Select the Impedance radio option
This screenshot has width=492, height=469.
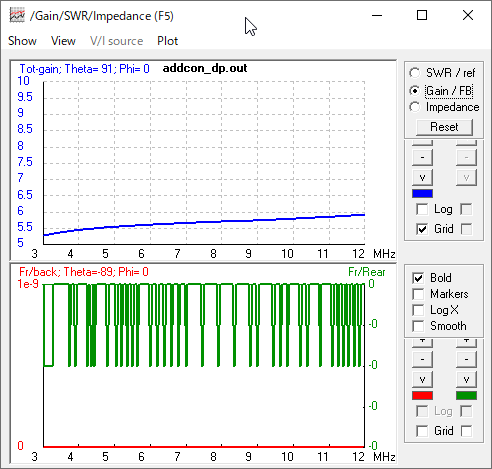[415, 107]
